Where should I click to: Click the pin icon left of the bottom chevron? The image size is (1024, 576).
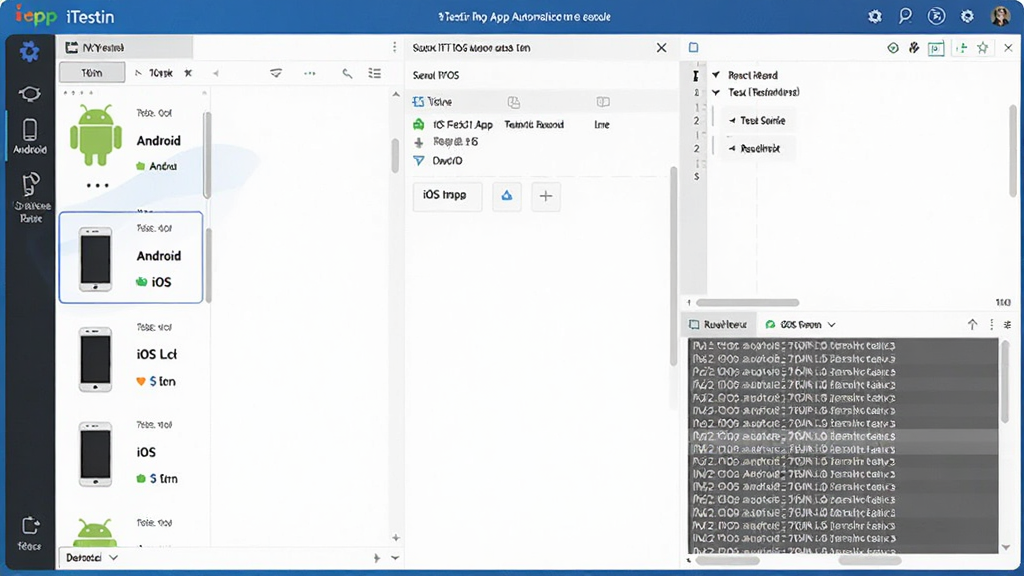coord(376,558)
